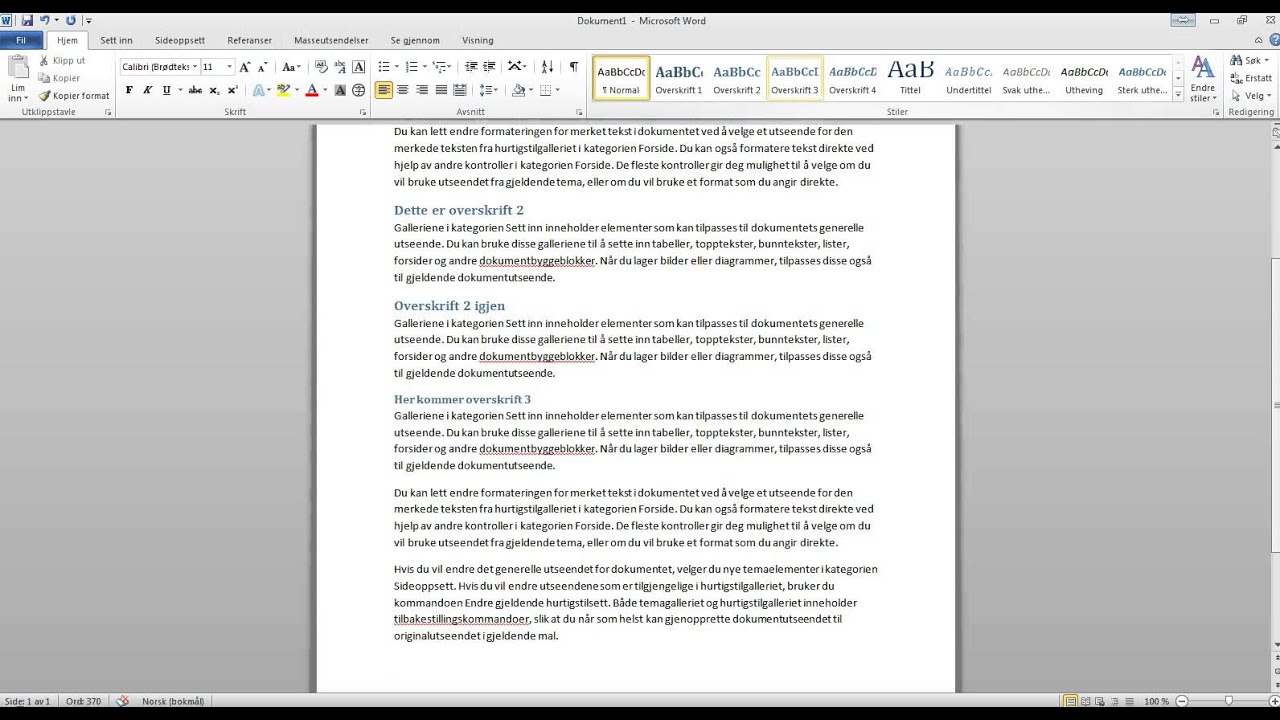This screenshot has width=1280, height=720.
Task: Apply Overskrift 4 style
Action: pos(853,78)
